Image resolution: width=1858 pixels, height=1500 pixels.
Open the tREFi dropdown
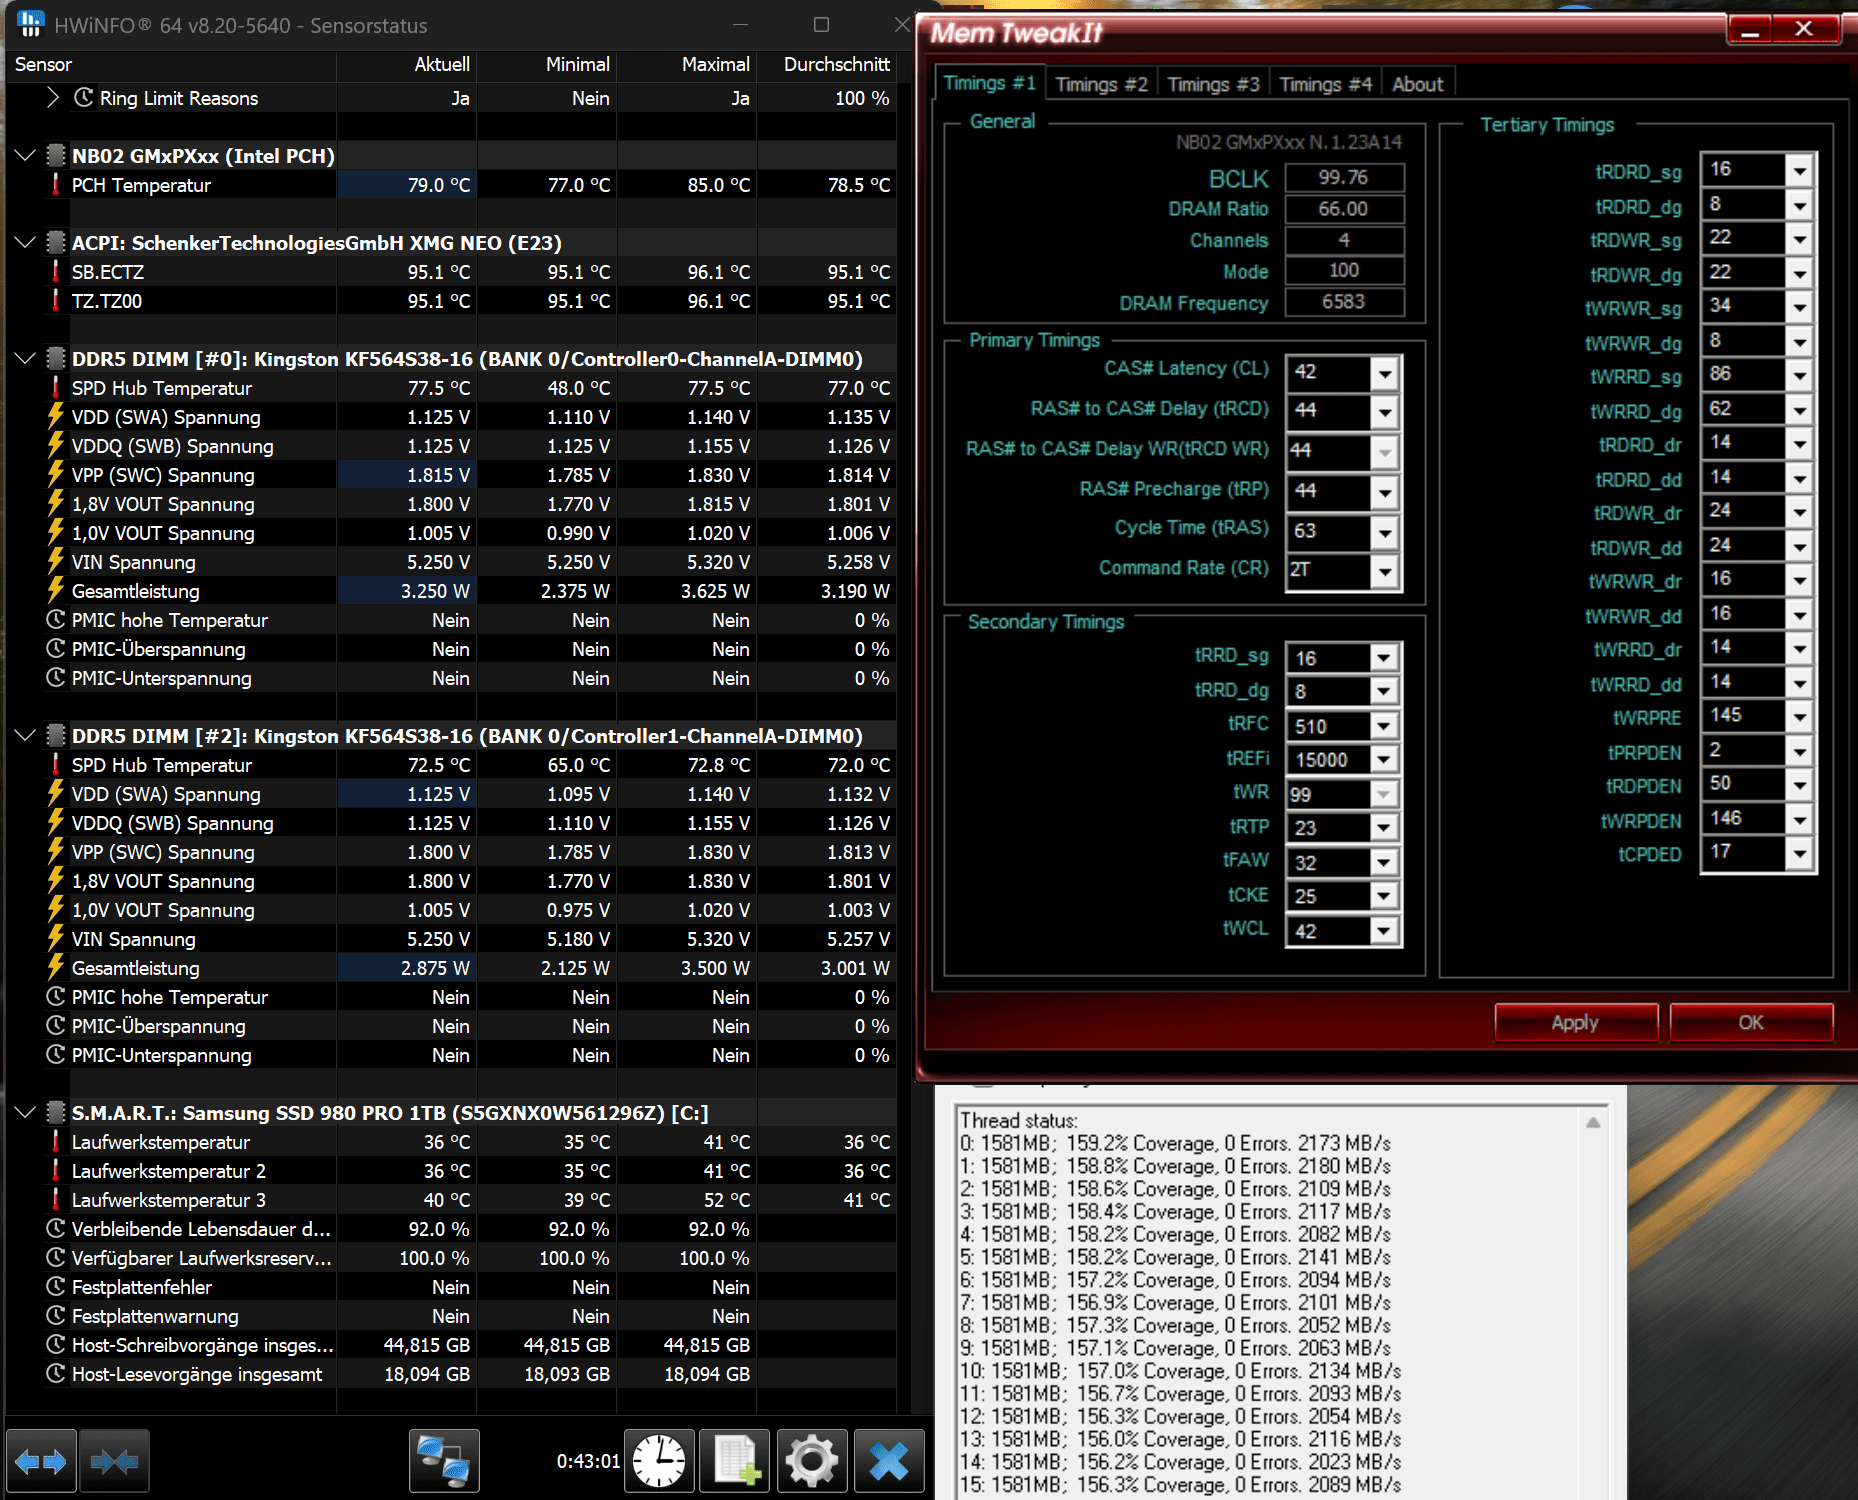[1384, 760]
